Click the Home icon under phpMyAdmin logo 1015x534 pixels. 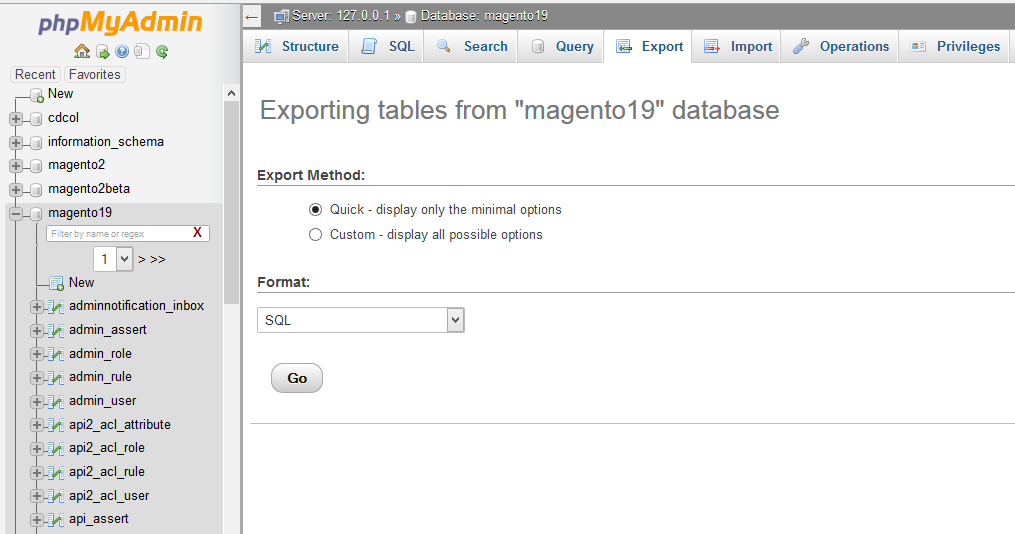82,51
